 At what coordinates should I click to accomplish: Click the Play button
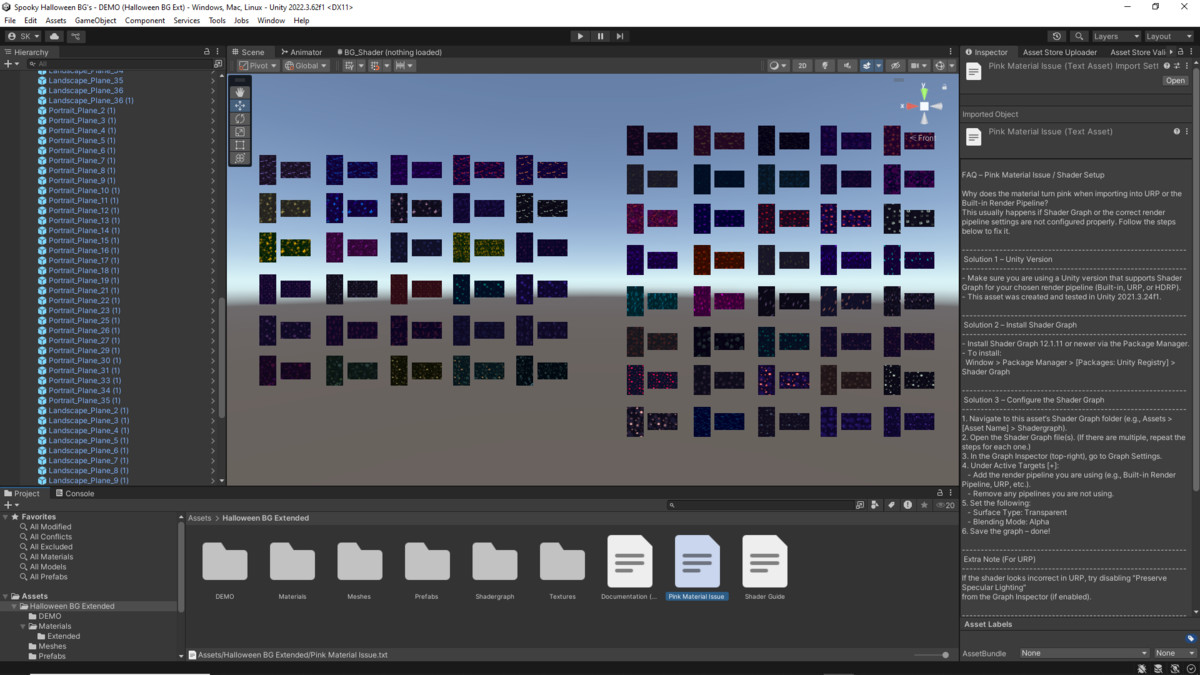580,36
